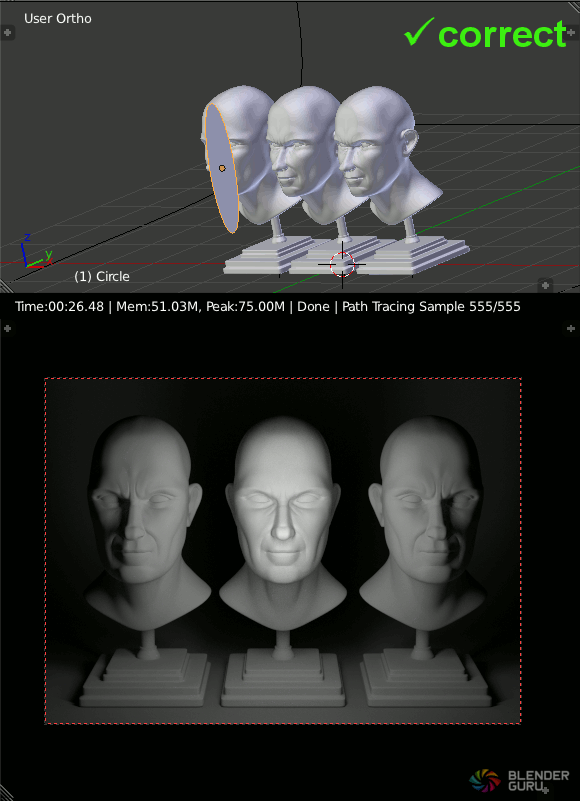
Task: Click the "(1) Circle" object label
Action: pyautogui.click(x=102, y=276)
